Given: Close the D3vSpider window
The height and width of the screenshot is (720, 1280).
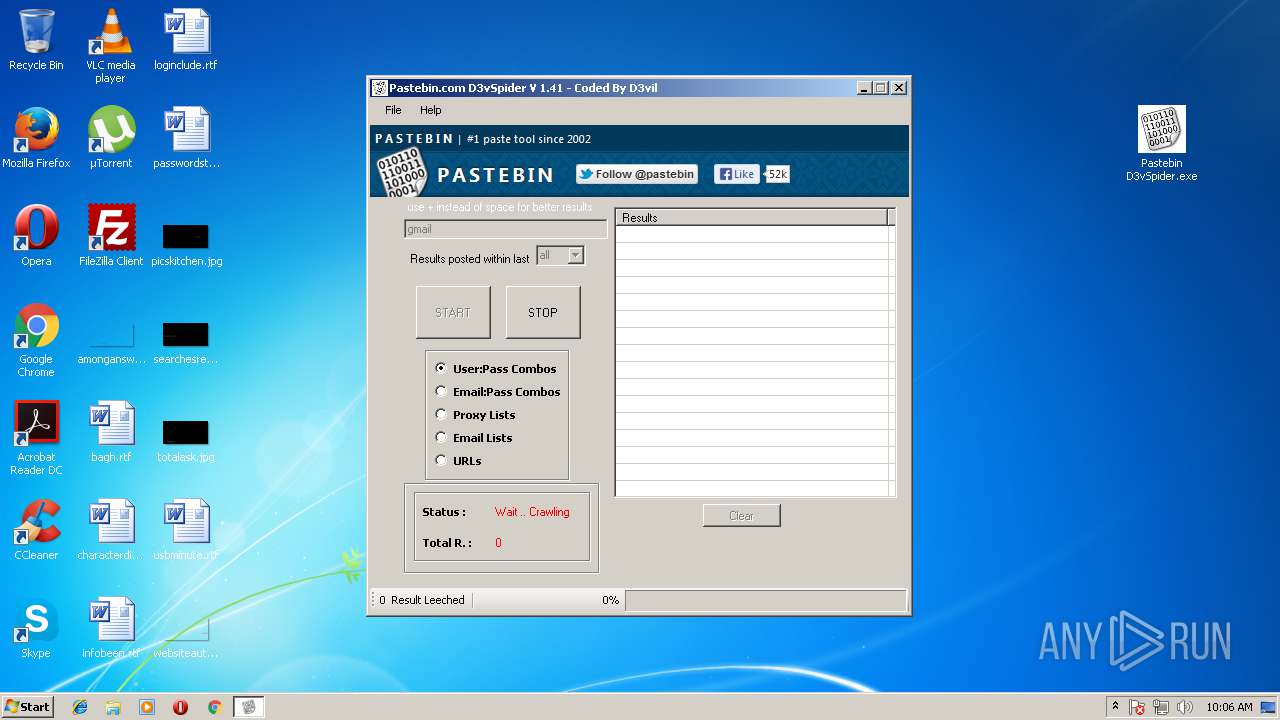Looking at the screenshot, I should click(898, 88).
